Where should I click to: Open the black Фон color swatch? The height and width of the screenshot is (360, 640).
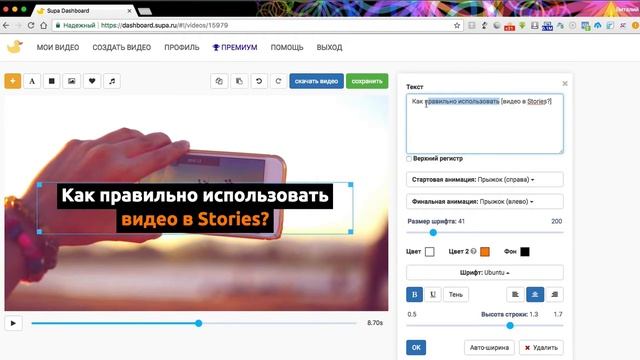[525, 252]
